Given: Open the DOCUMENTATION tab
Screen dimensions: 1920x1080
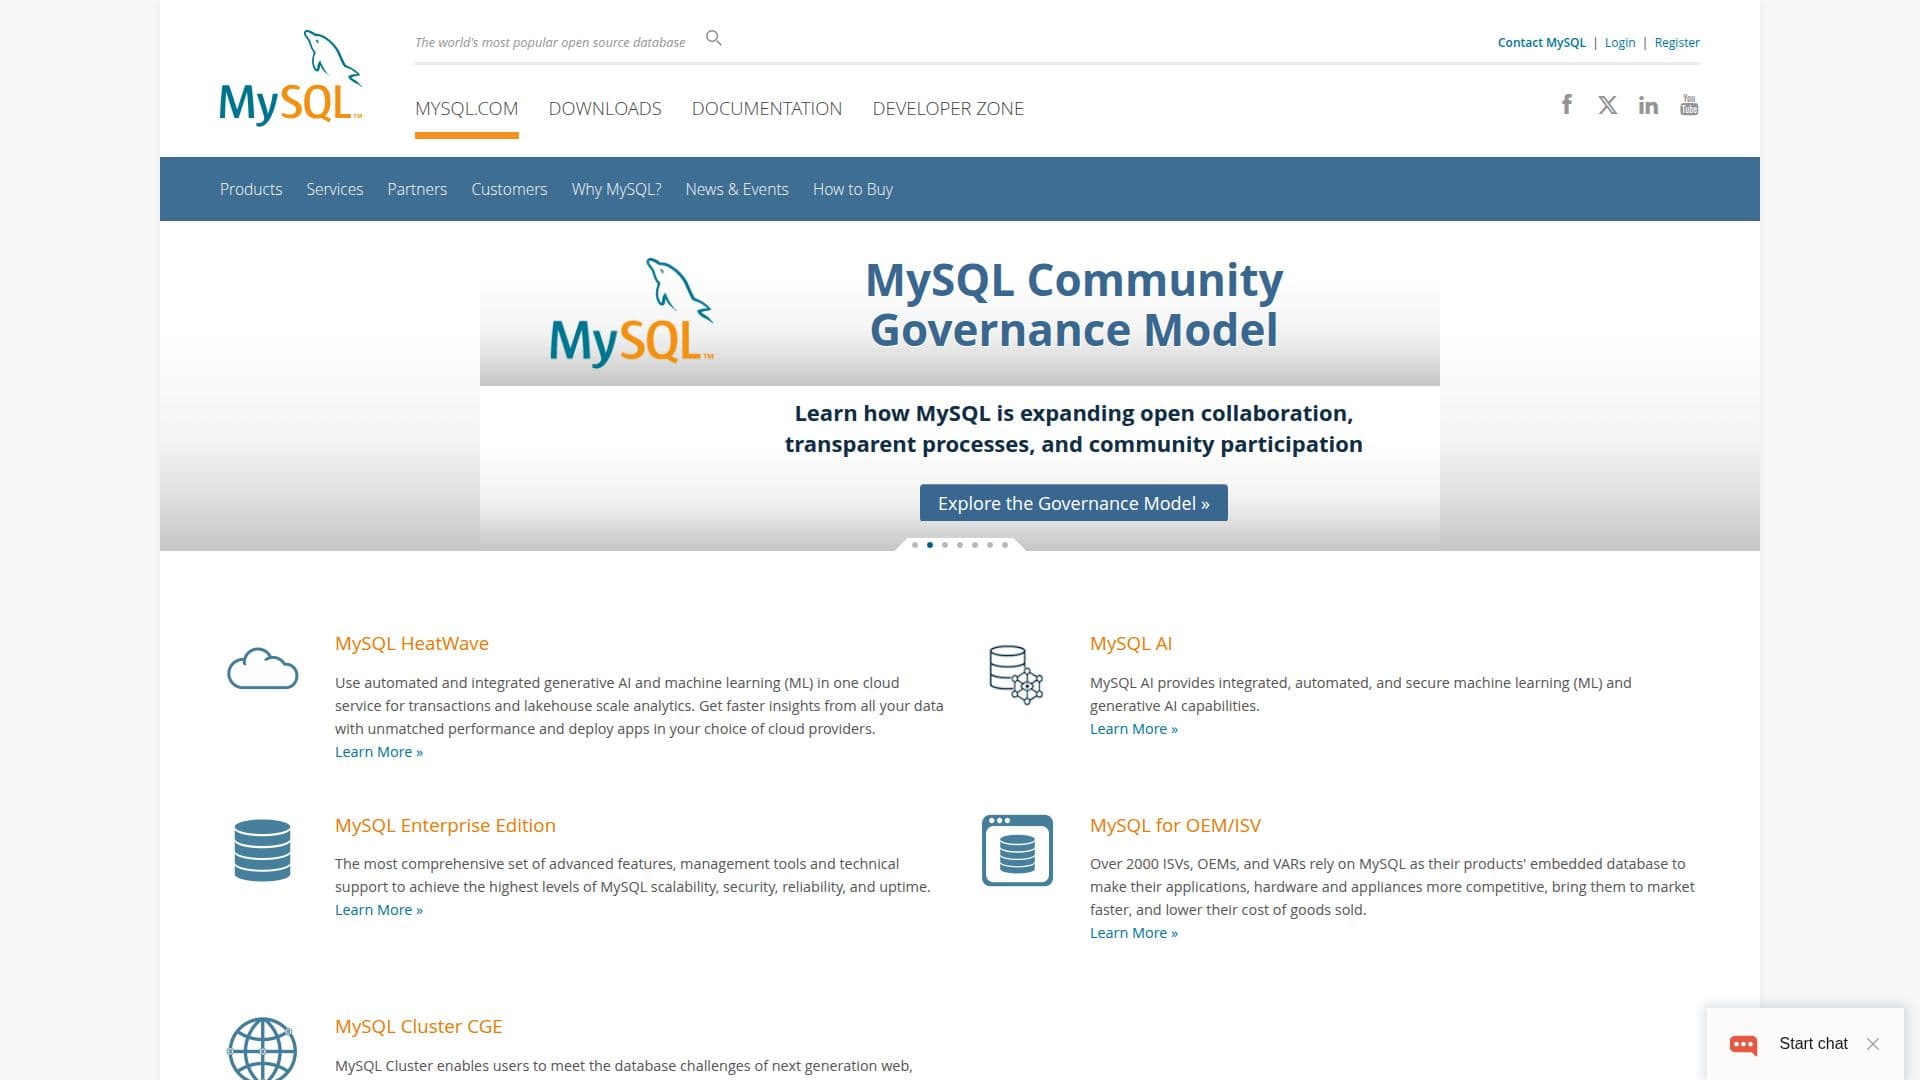Looking at the screenshot, I should click(x=767, y=109).
